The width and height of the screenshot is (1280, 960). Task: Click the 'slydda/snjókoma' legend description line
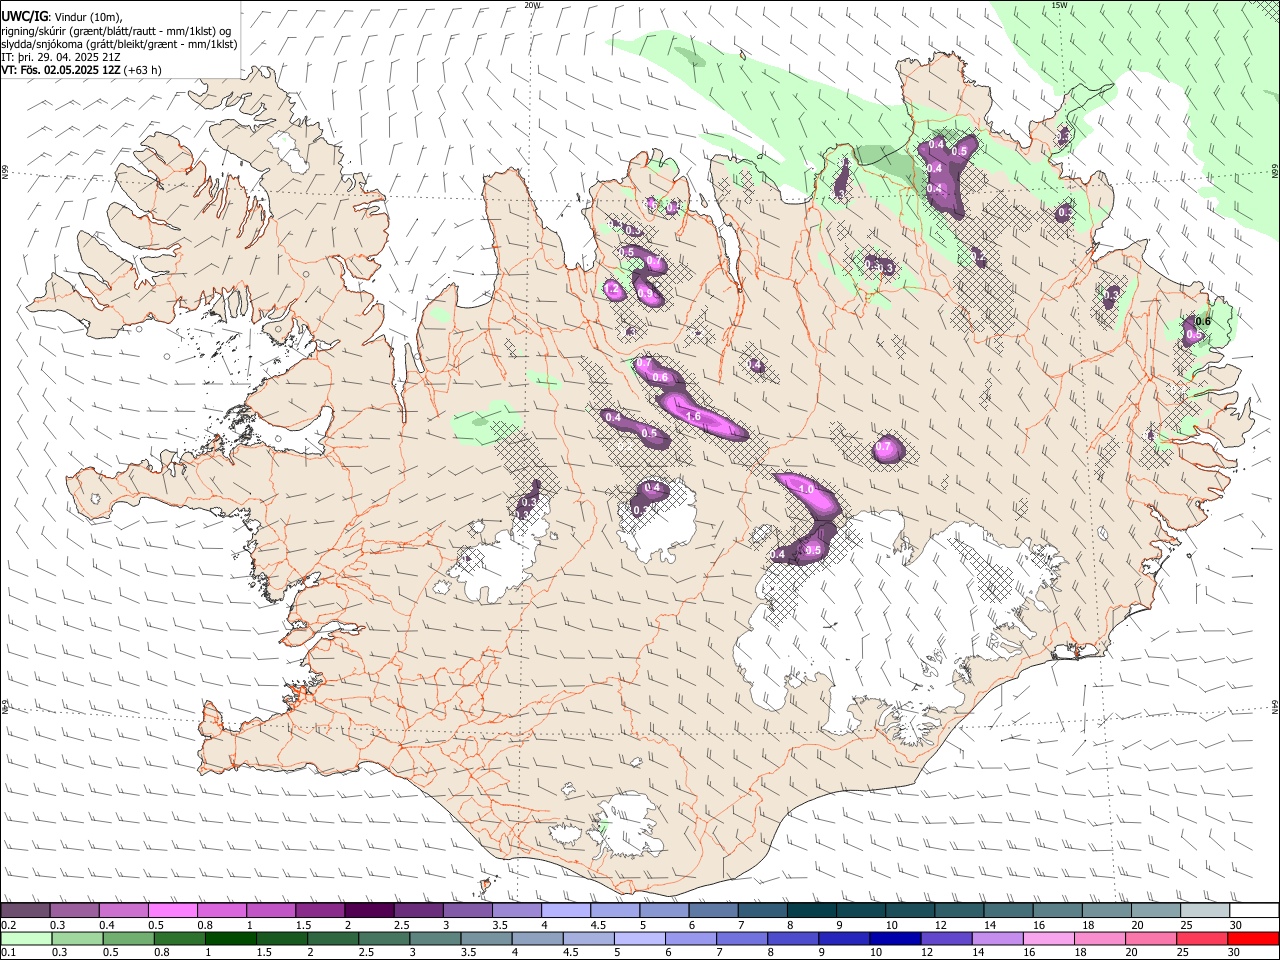(x=119, y=44)
